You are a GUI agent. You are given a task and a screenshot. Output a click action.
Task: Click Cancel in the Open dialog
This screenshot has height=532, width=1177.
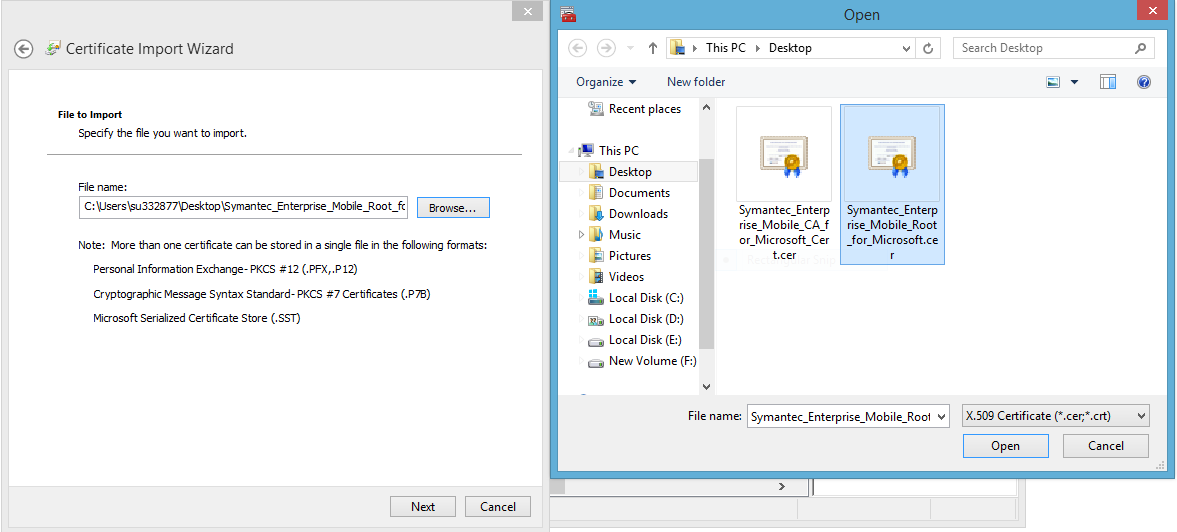[1106, 446]
